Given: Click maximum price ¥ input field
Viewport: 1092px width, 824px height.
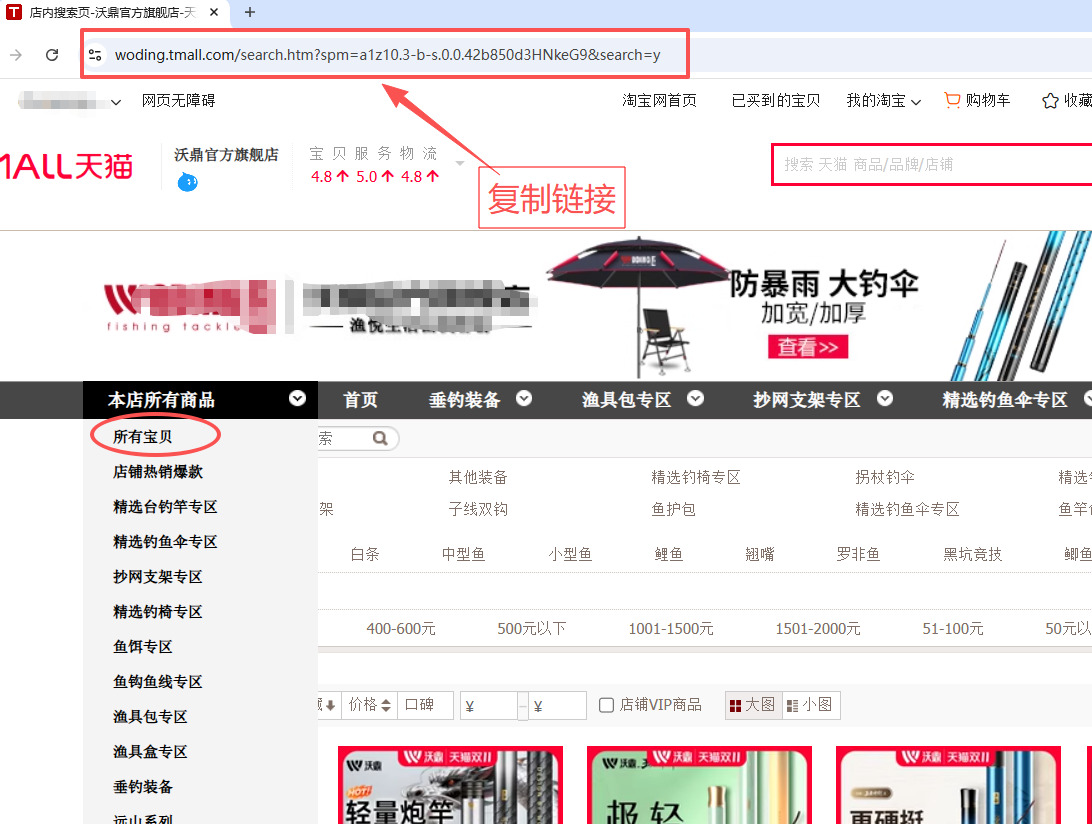Looking at the screenshot, I should [557, 706].
